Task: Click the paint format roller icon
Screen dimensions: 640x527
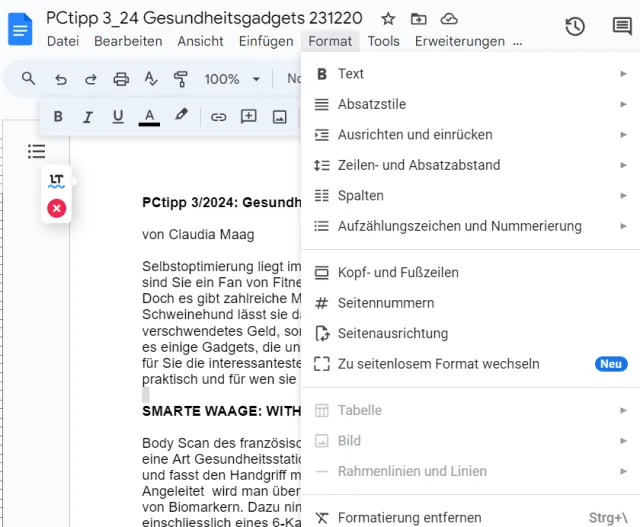Action: pos(181,79)
